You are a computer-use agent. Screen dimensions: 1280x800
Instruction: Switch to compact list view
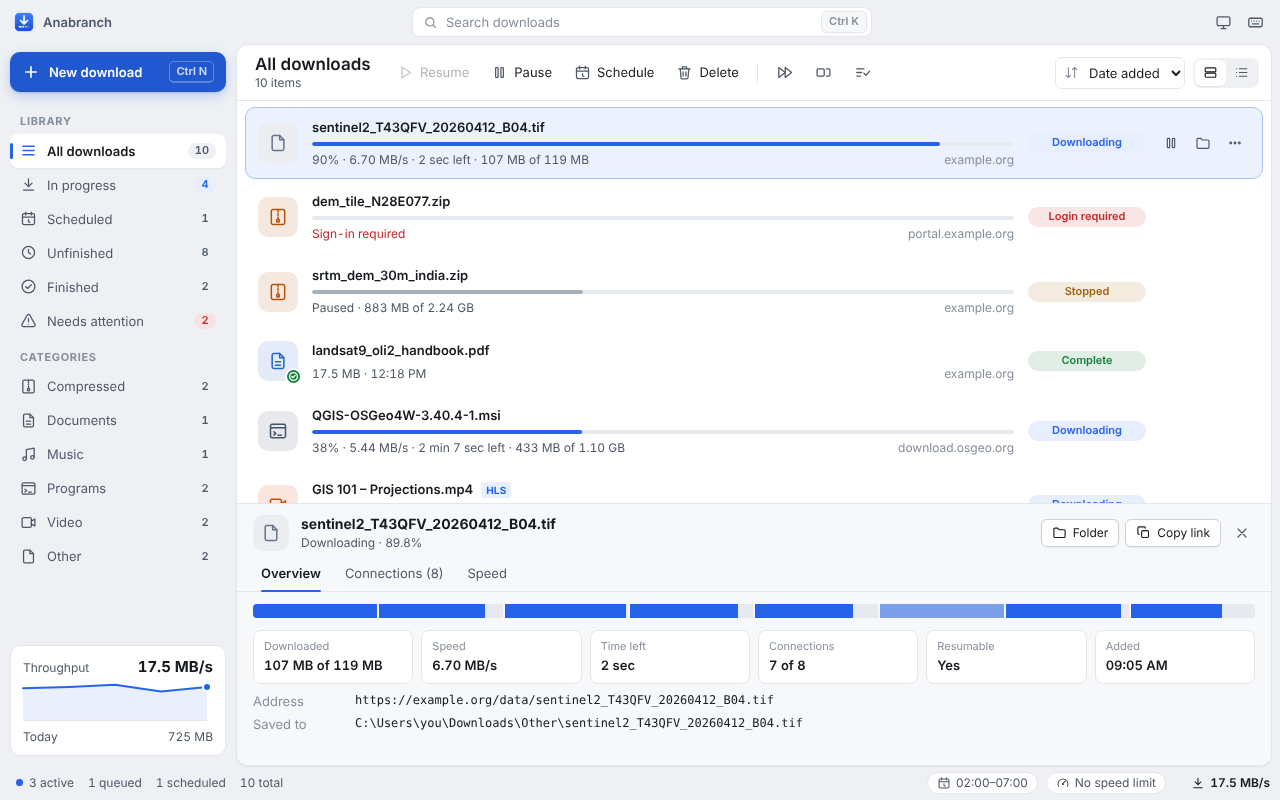[x=1241, y=73]
